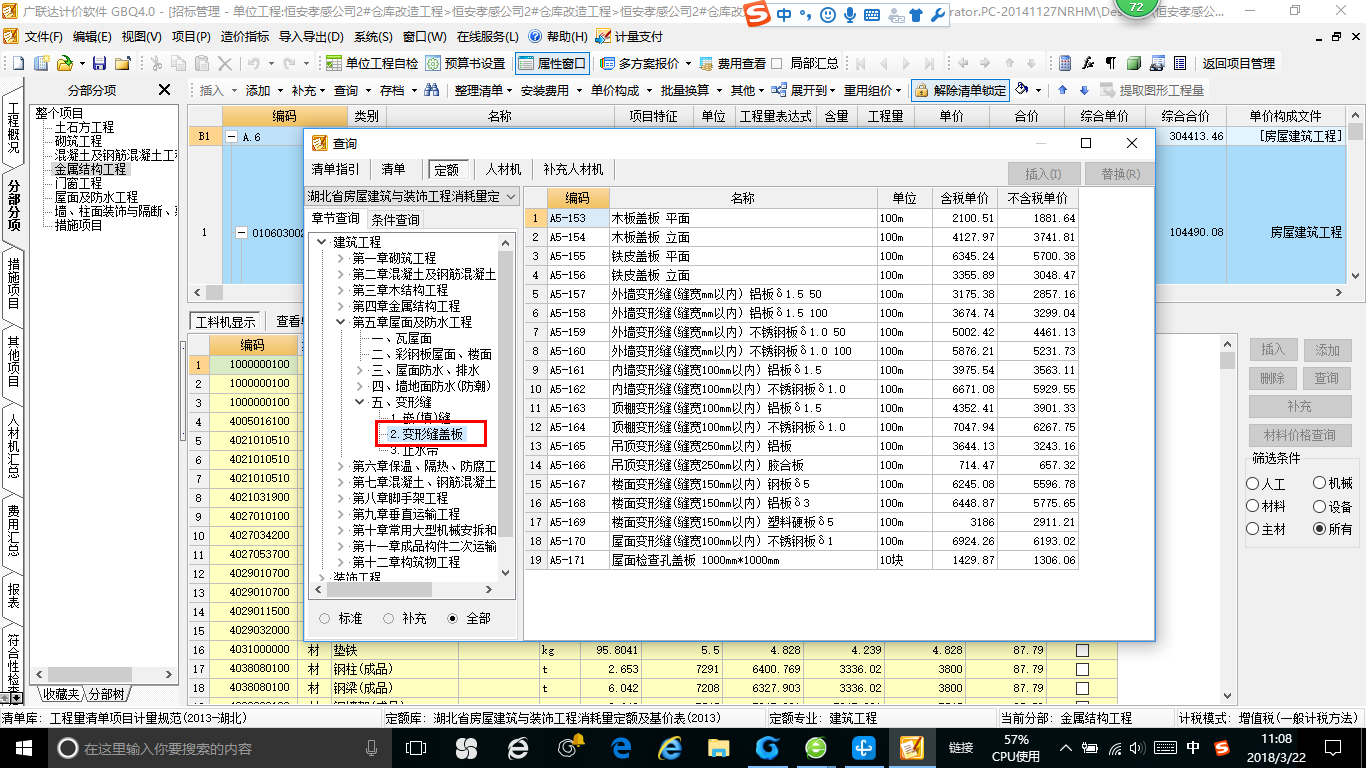The height and width of the screenshot is (768, 1366).
Task: Click the list form icon before 返回项目管理
Action: point(1180,63)
